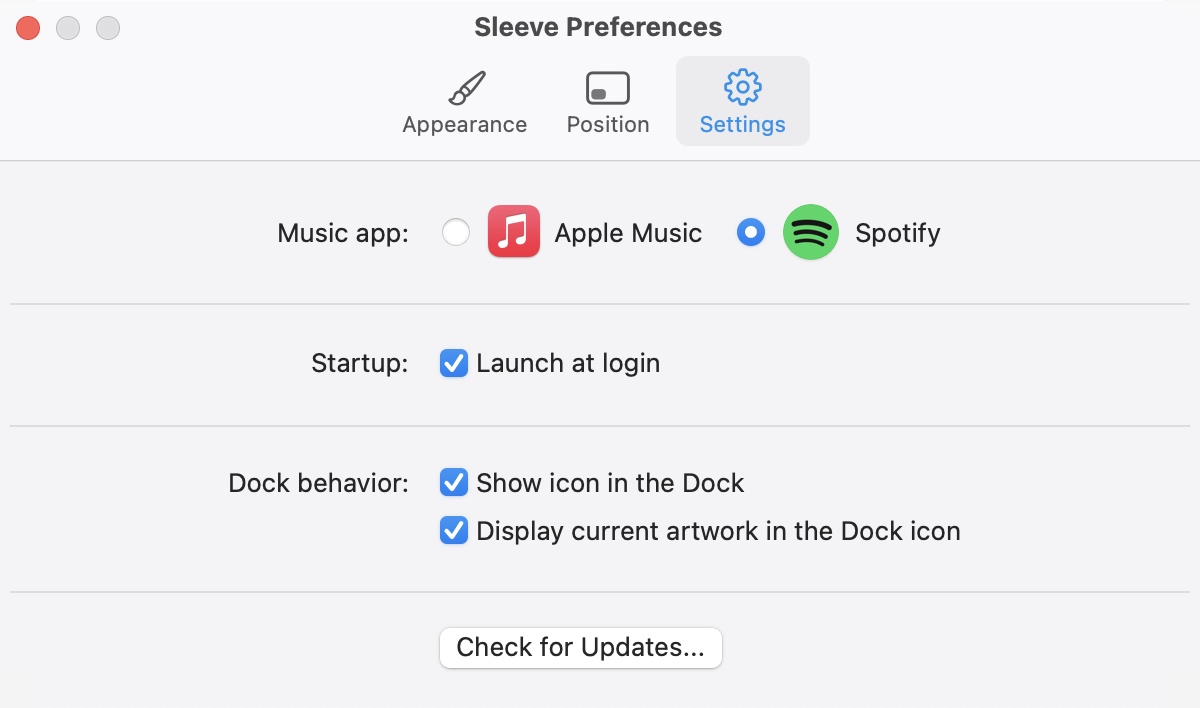The height and width of the screenshot is (708, 1200).
Task: Close the Sleeve Preferences window
Action: point(28,28)
